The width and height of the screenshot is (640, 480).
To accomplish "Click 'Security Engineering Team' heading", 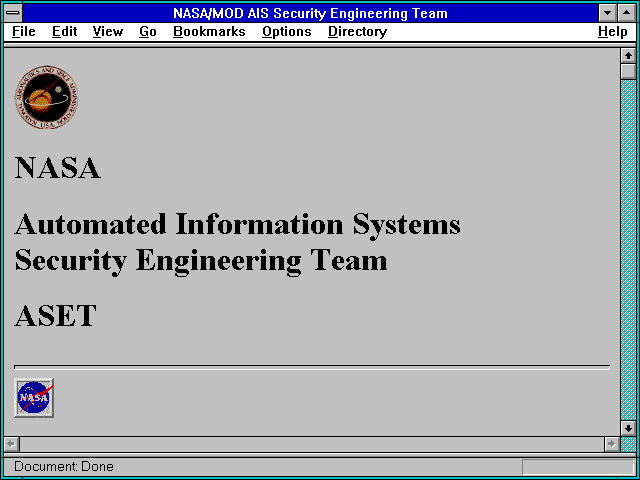I will point(201,262).
